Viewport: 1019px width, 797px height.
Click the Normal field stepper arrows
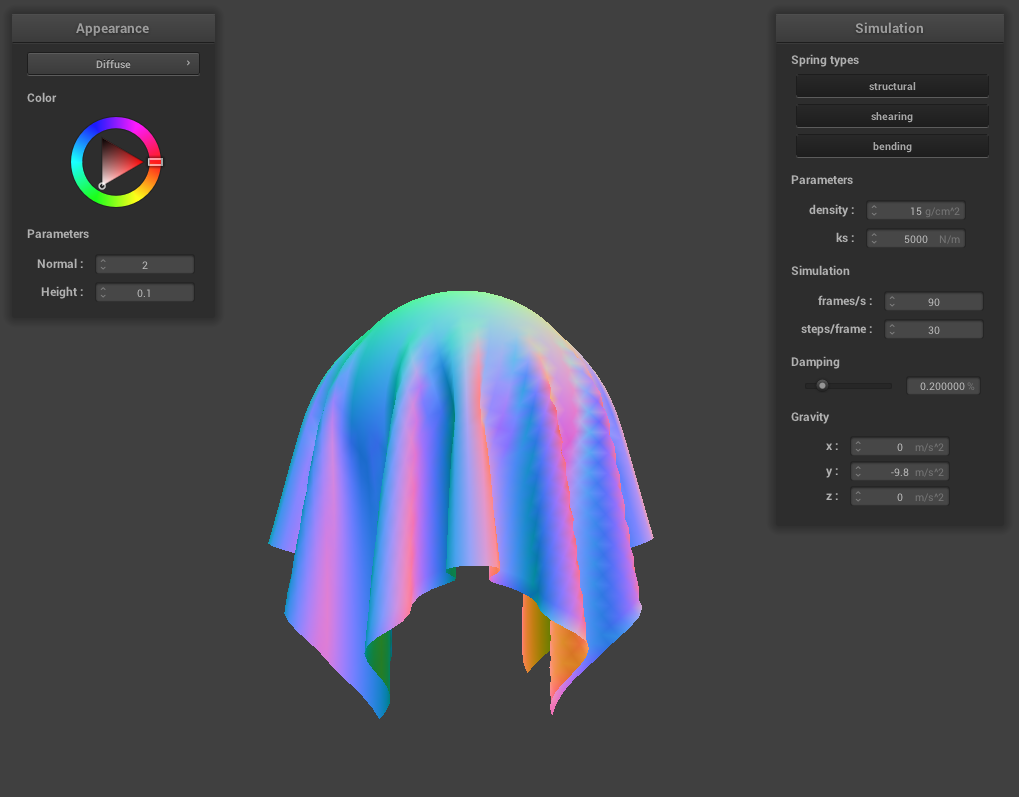click(103, 265)
